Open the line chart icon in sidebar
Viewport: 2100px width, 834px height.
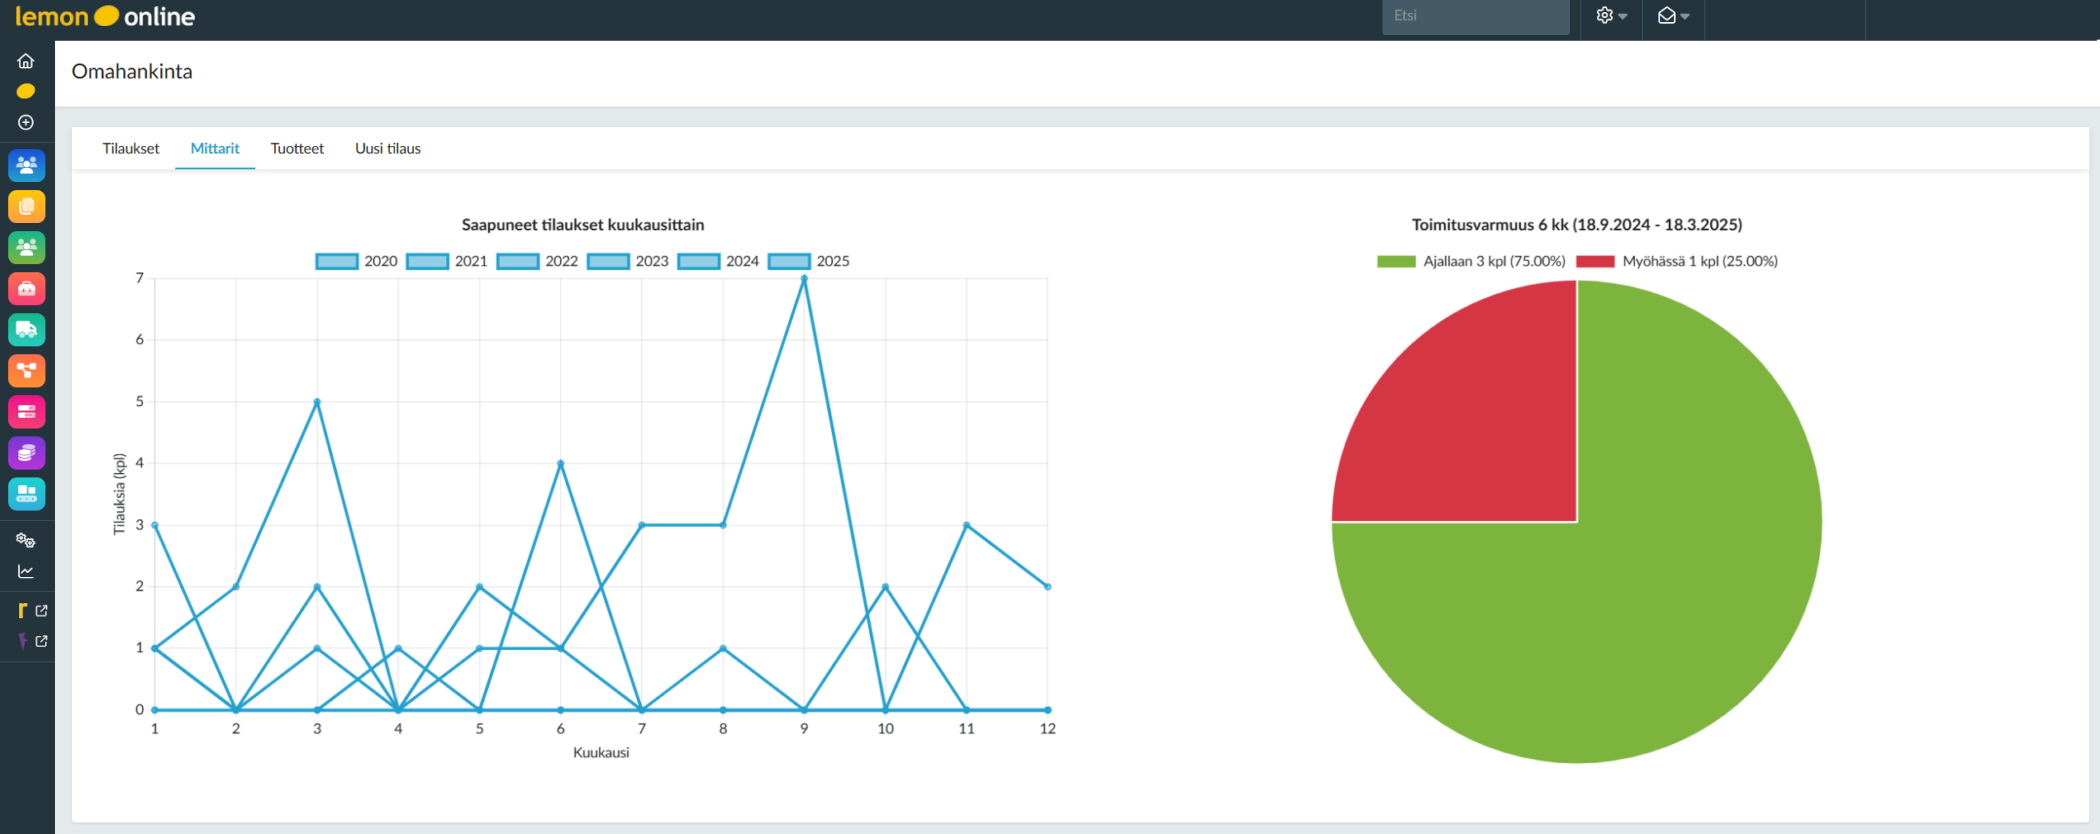pyautogui.click(x=26, y=572)
